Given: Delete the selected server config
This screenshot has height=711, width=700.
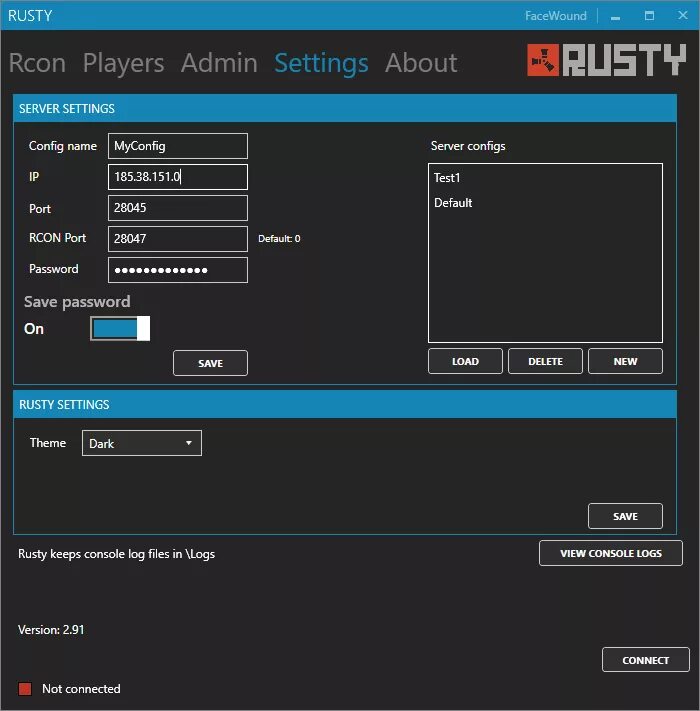Looking at the screenshot, I should point(545,361).
